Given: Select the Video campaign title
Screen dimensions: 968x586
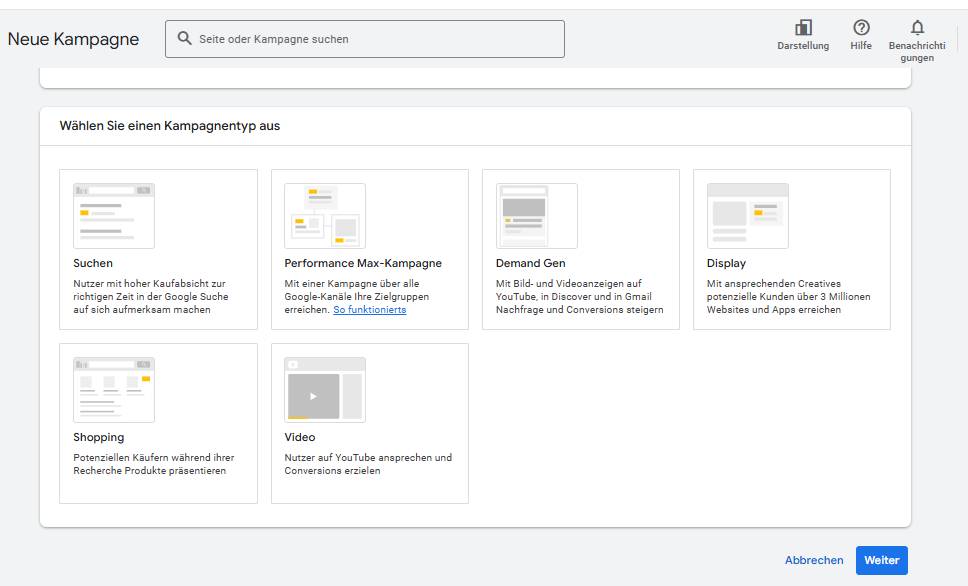Looking at the screenshot, I should pyautogui.click(x=299, y=437).
